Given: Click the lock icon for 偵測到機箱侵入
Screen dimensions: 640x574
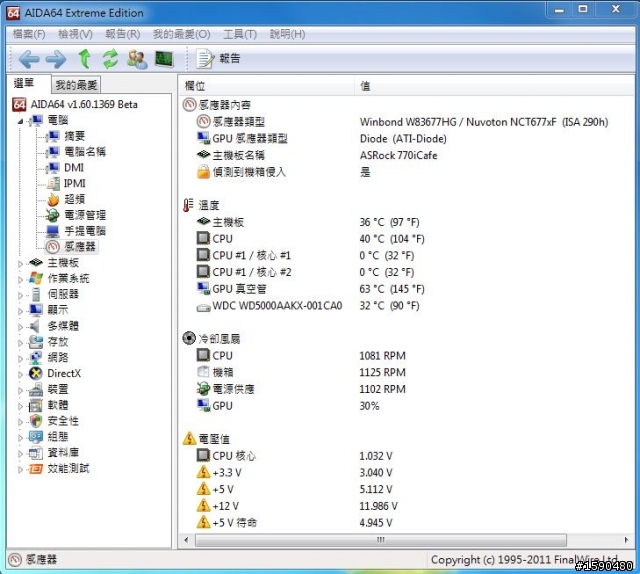Looking at the screenshot, I should click(203, 172).
